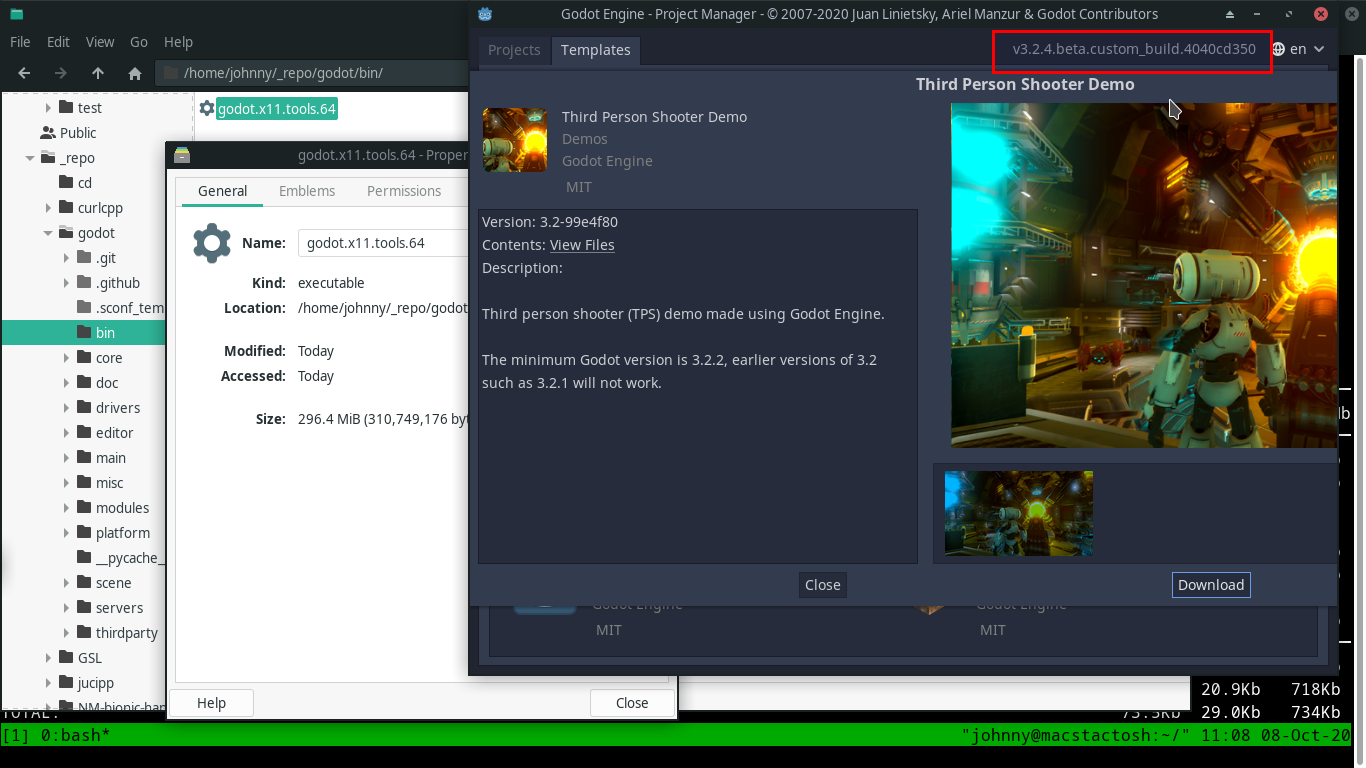Viewport: 1366px width, 768px height.
Task: Select the modules folder in tree
Action: [x=122, y=508]
